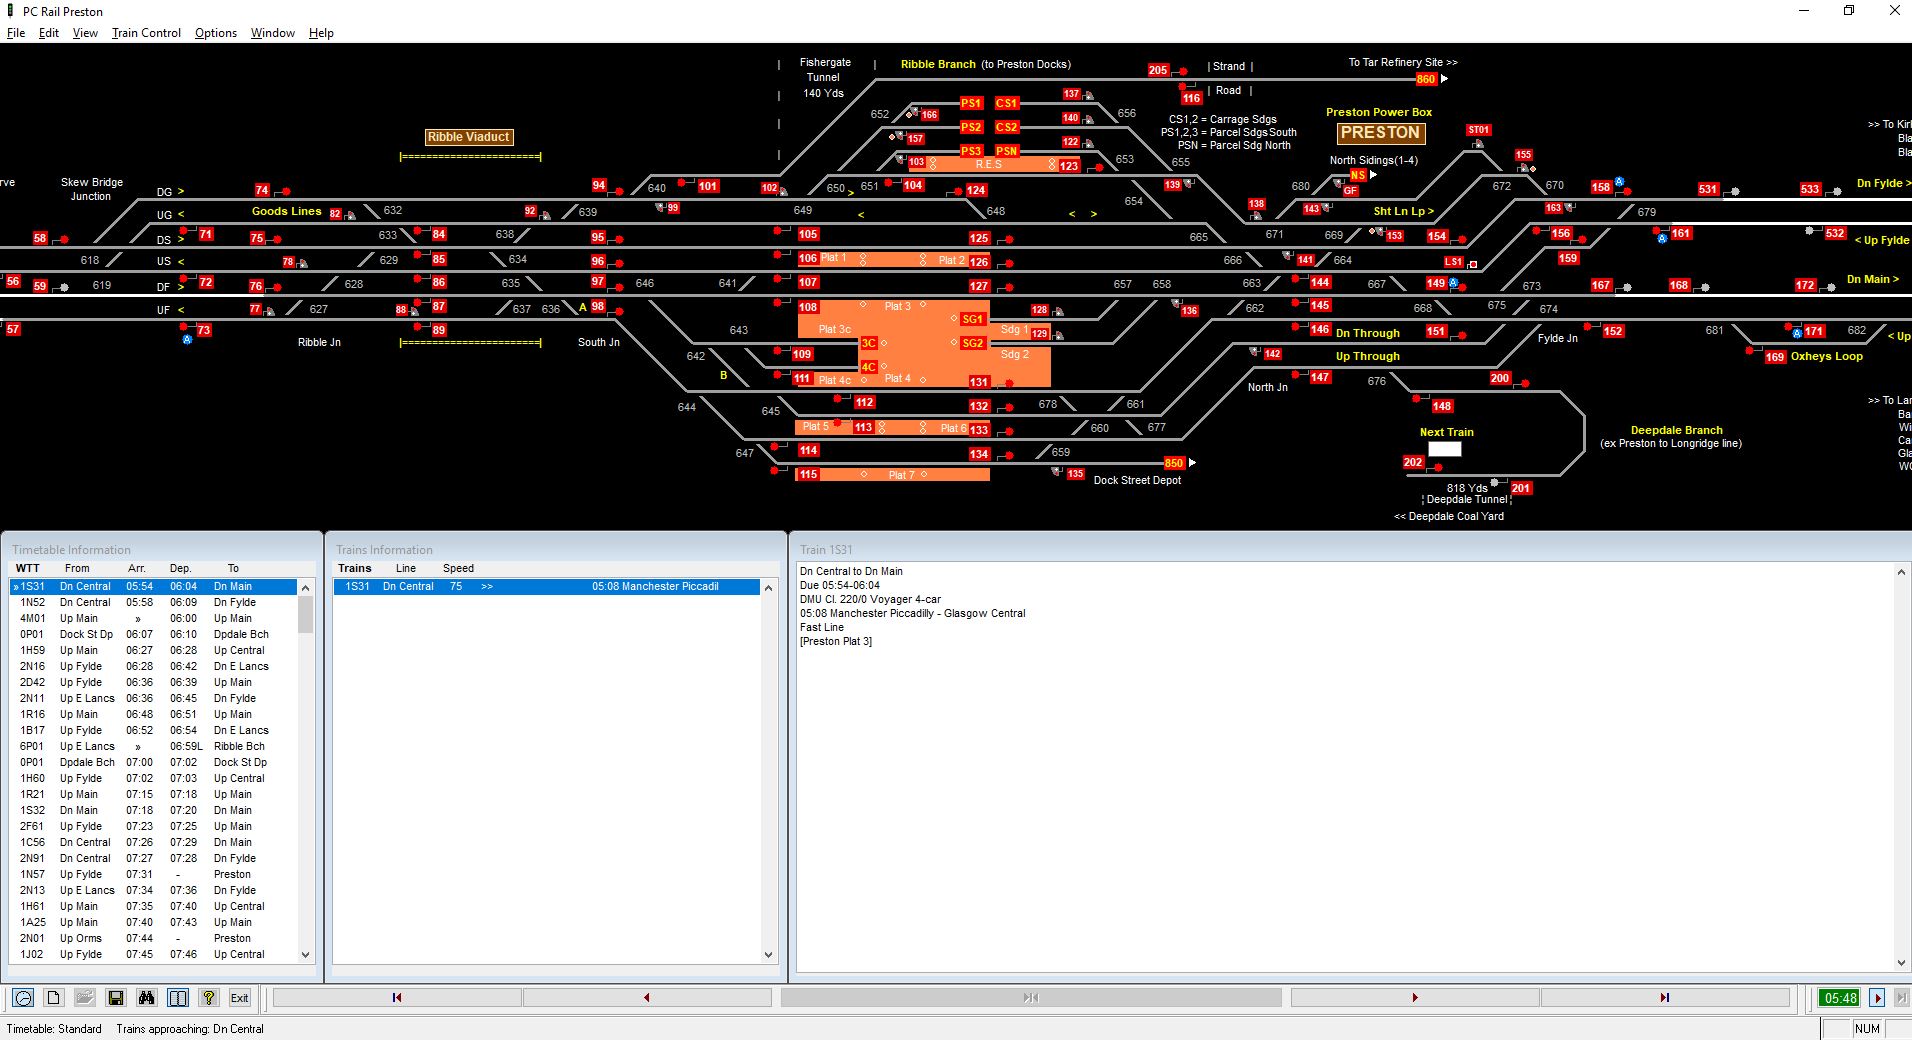Click the red play arrow beside the 05:48 clock

coord(1877,997)
